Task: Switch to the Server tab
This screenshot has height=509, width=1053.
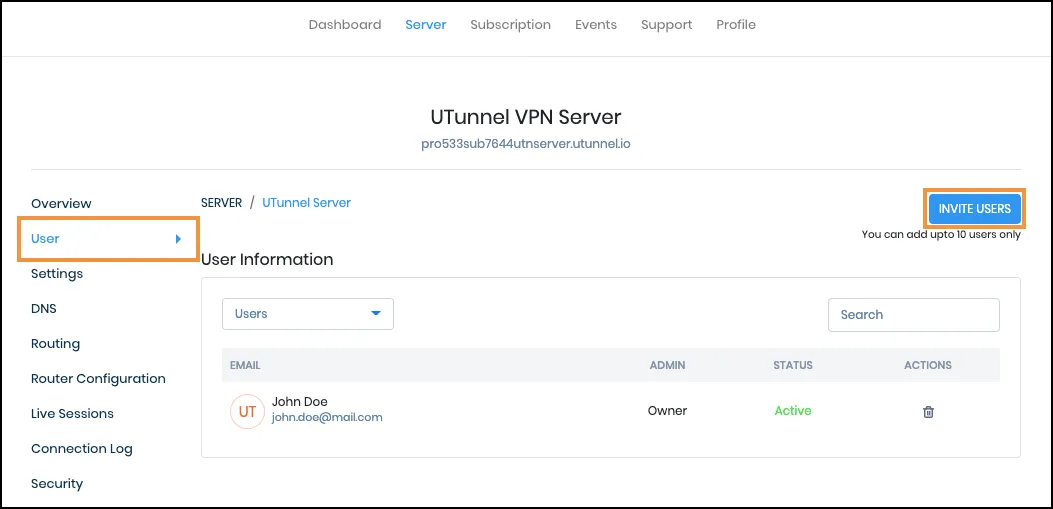Action: 426,25
